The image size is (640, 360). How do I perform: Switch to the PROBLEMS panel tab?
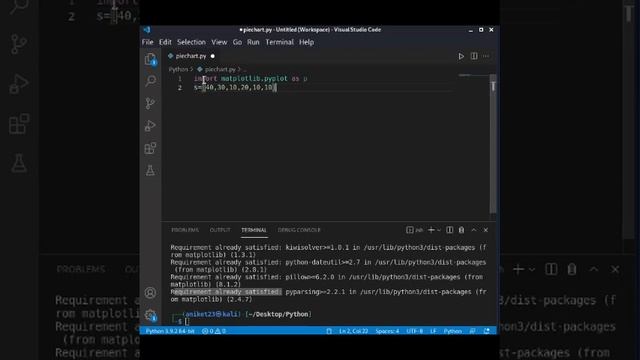coord(185,230)
